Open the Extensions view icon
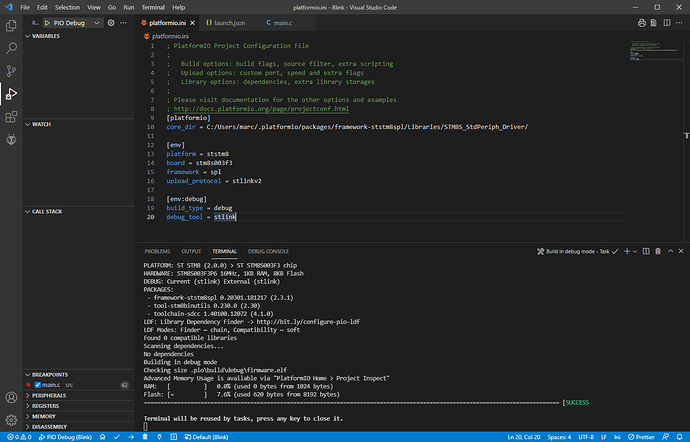 (x=11, y=117)
